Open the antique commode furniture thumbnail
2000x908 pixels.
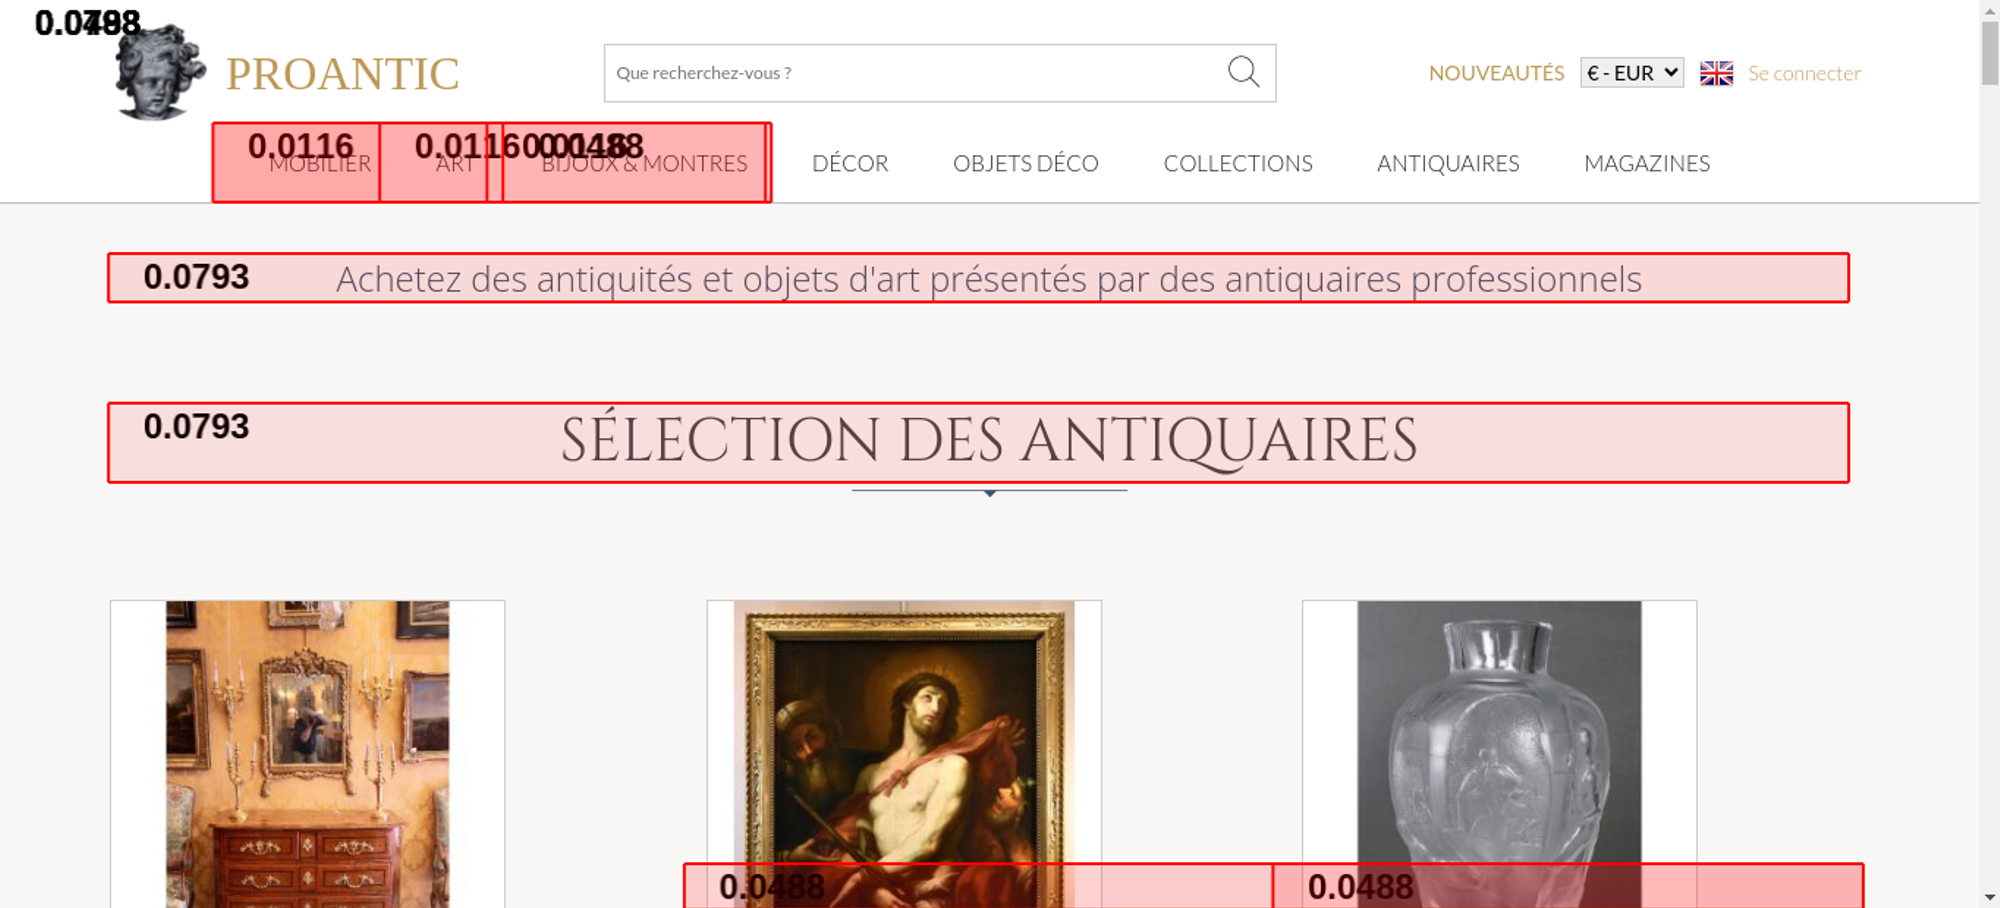pyautogui.click(x=307, y=754)
